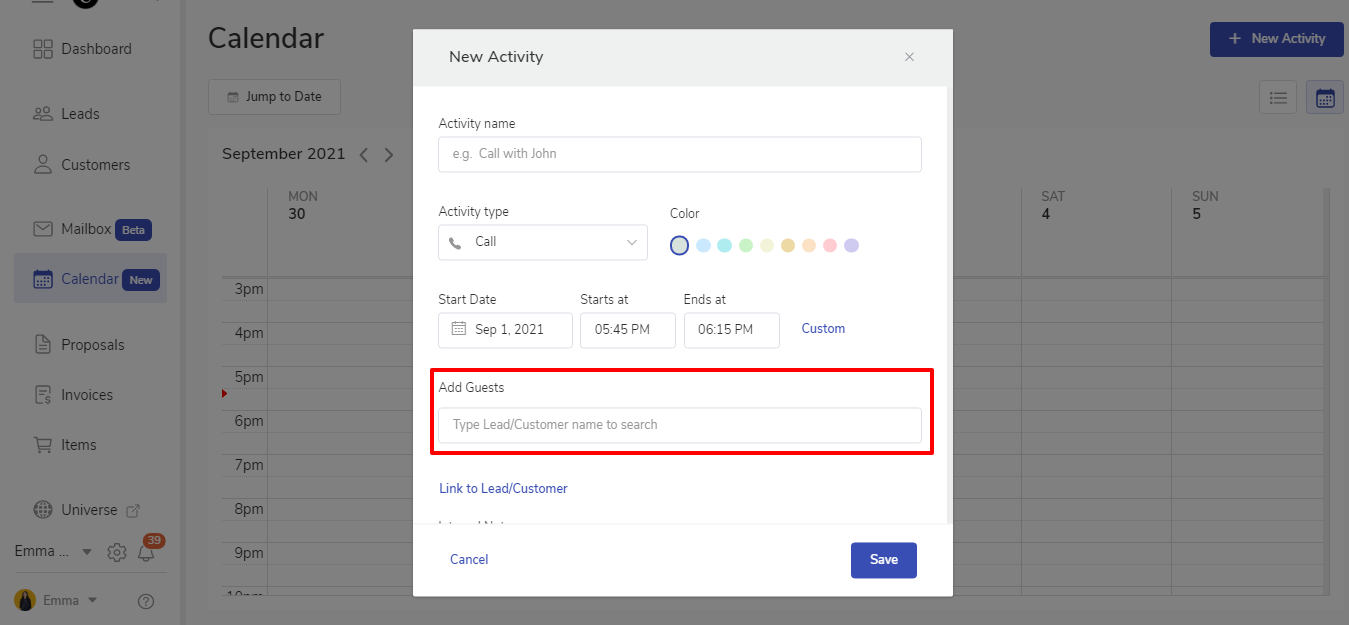Image resolution: width=1349 pixels, height=625 pixels.
Task: Expand the Activity type dropdown
Action: [542, 242]
